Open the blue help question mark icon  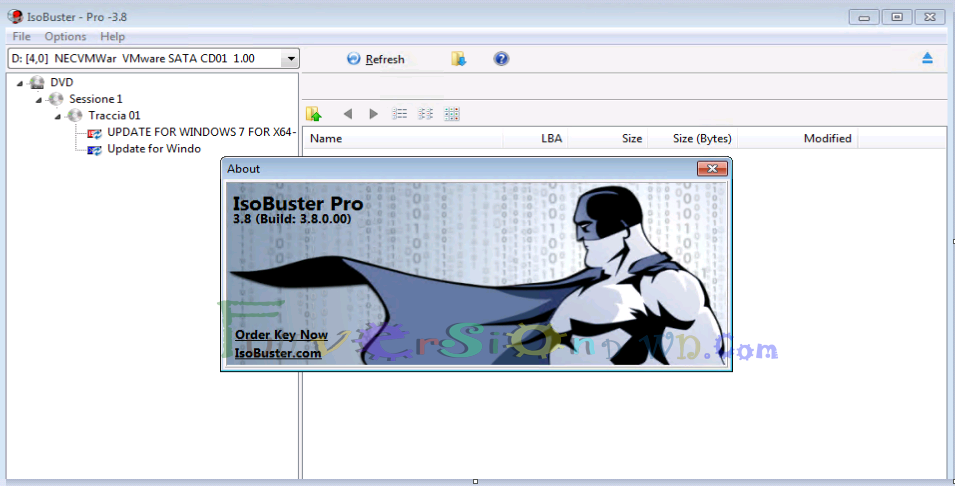pos(501,58)
